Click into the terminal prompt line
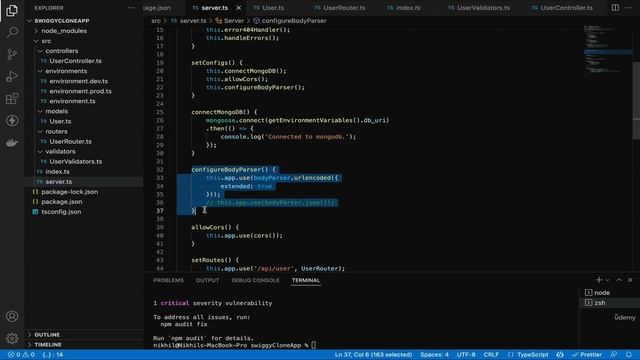The image size is (640, 360). click(313, 345)
